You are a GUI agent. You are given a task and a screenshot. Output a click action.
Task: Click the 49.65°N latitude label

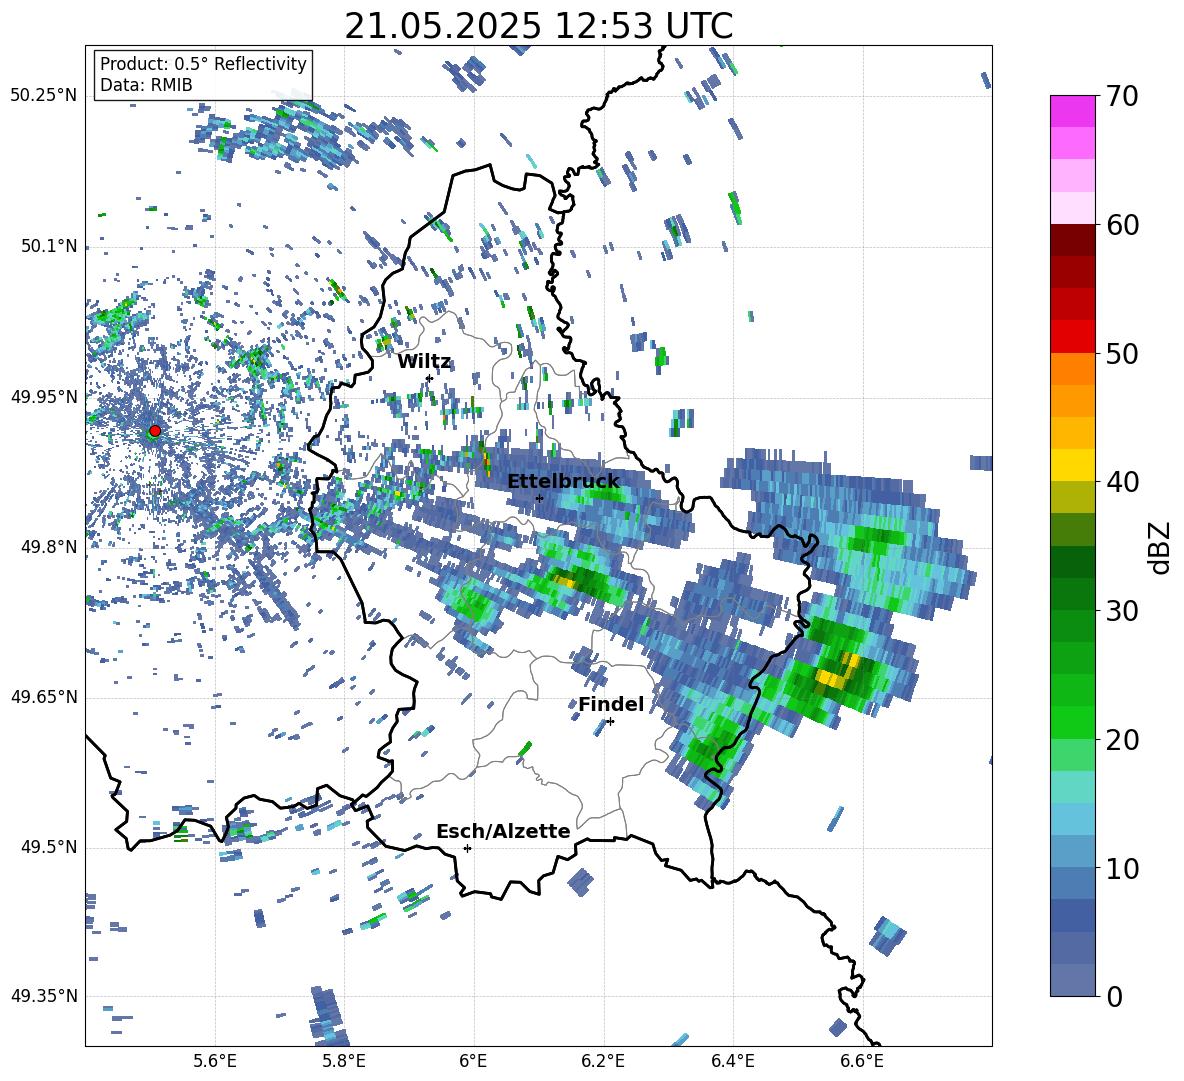(x=44, y=696)
